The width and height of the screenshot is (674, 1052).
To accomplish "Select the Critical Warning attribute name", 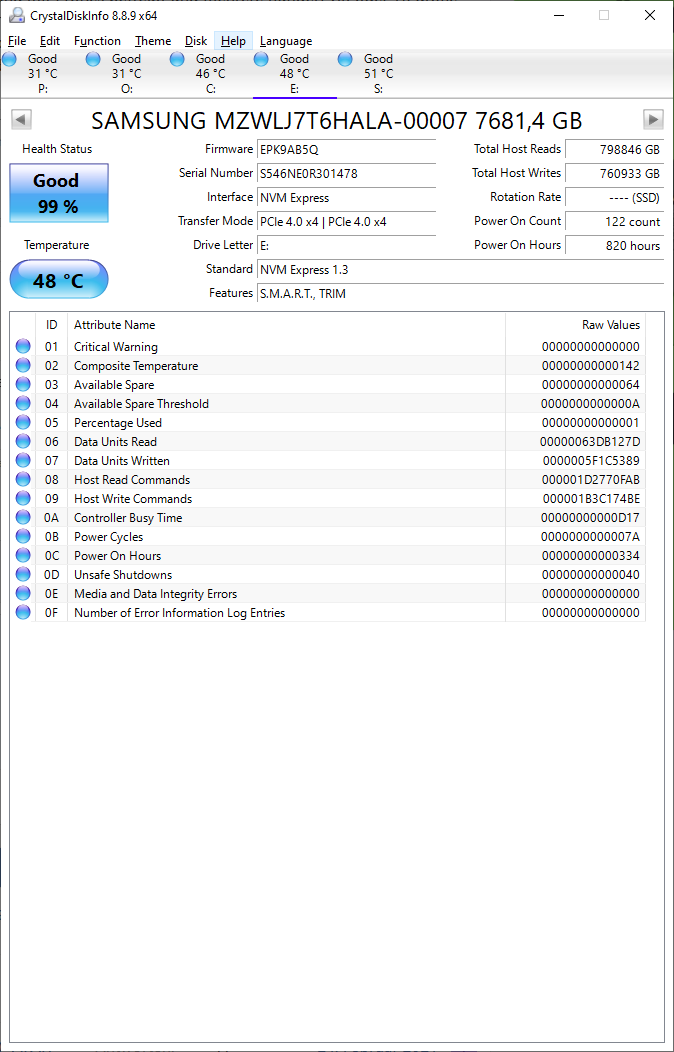I will [x=116, y=347].
